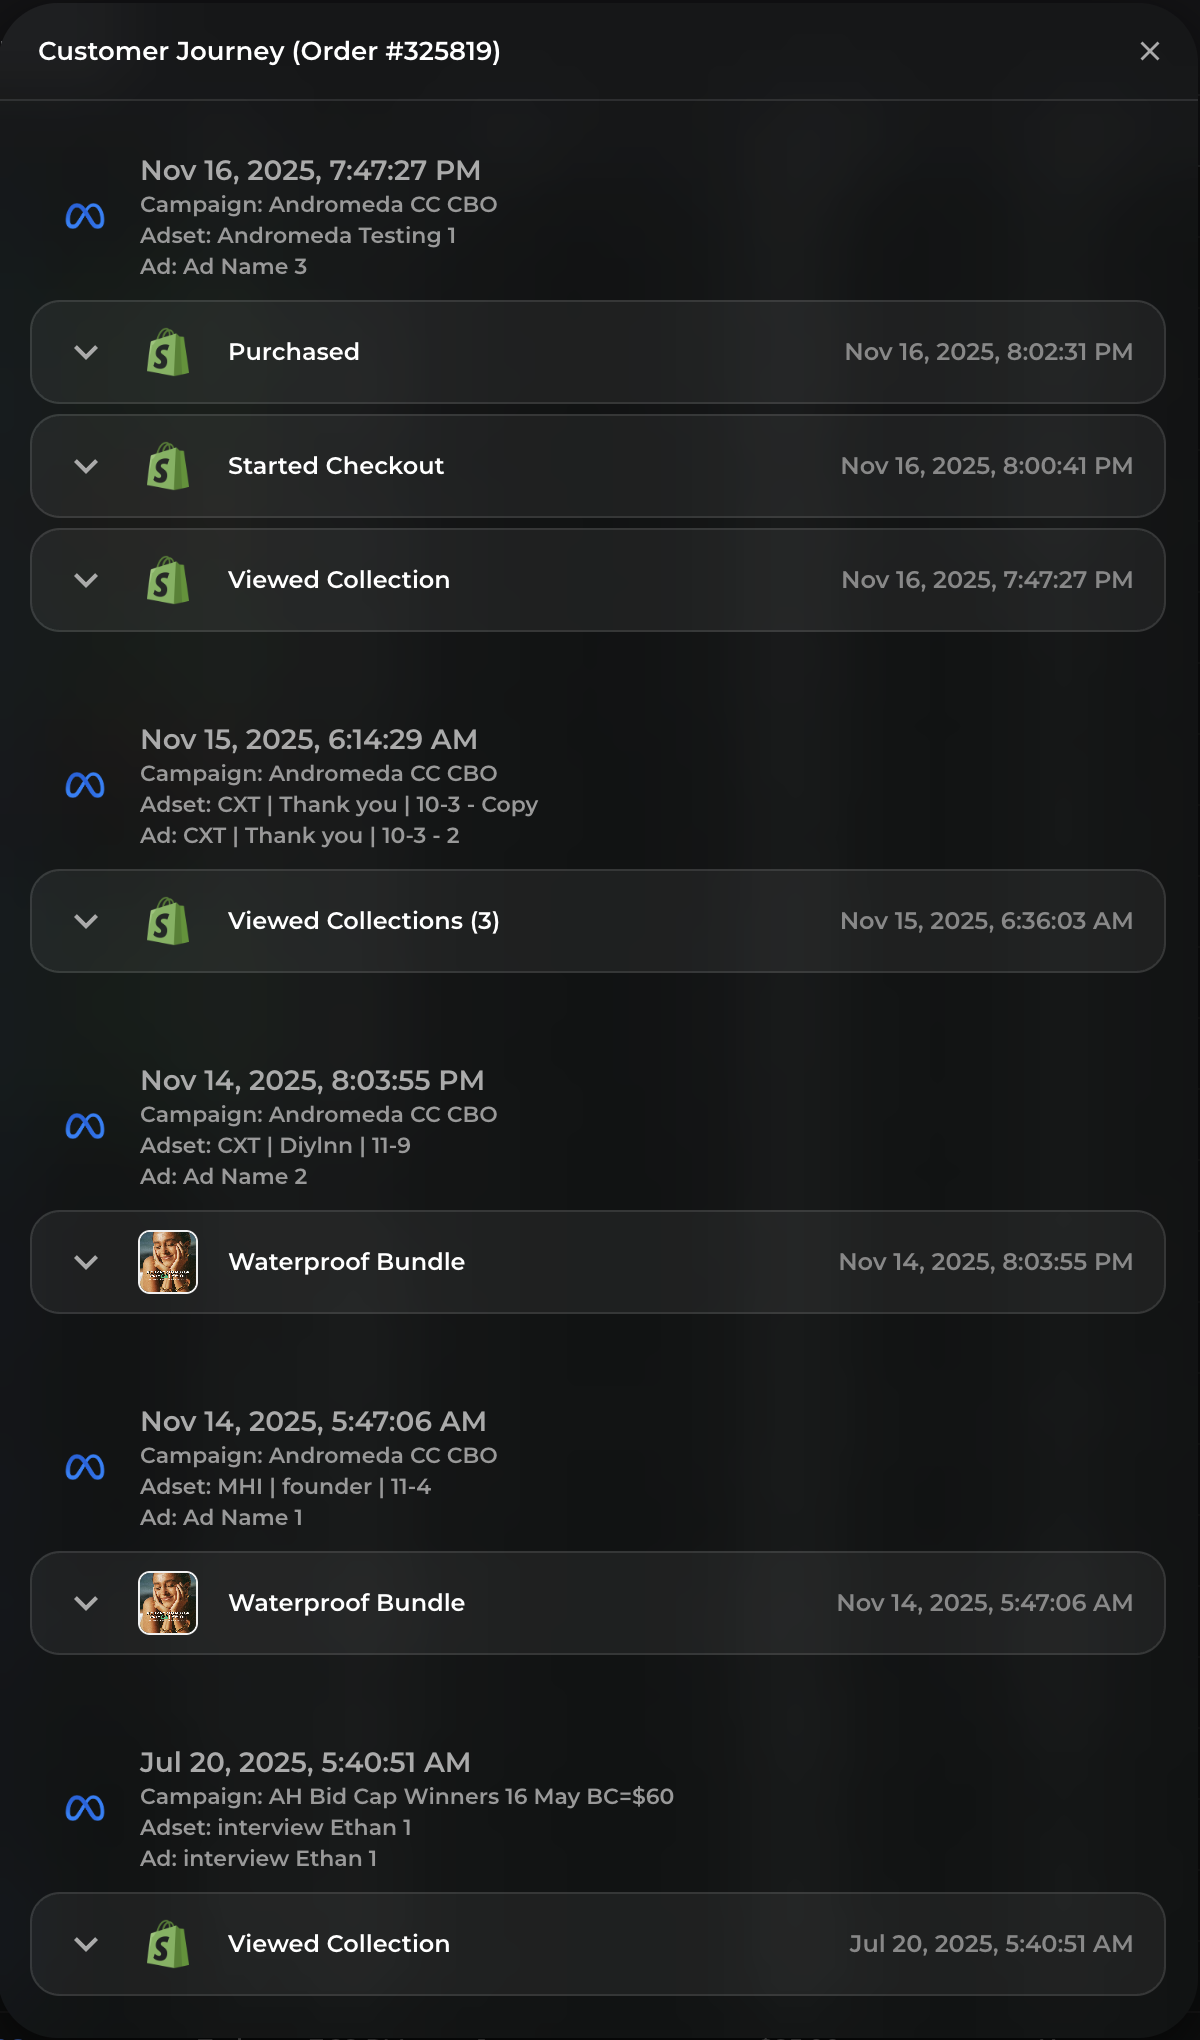Click the Jul 20 Viewed Collection timestamp
Image resolution: width=1200 pixels, height=2040 pixels.
point(991,1944)
